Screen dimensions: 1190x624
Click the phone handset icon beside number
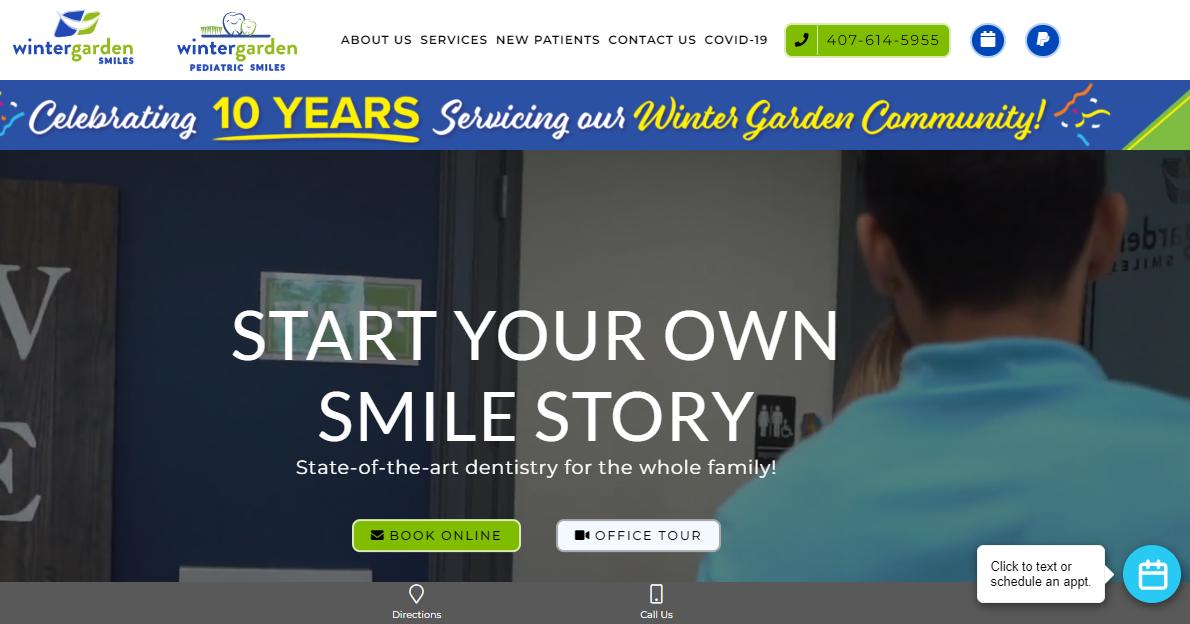801,40
